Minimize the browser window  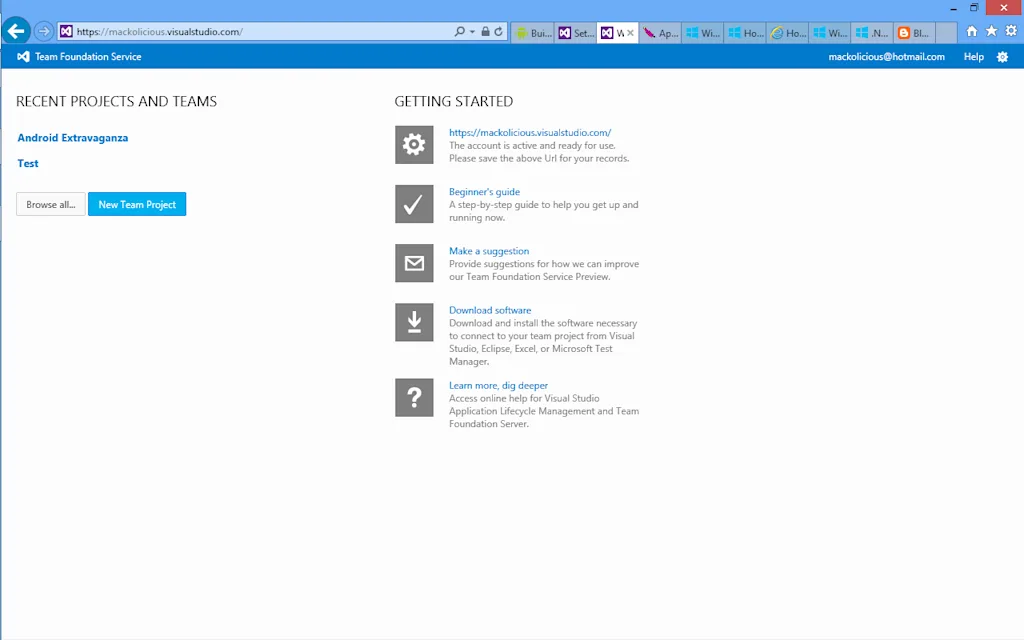pos(953,8)
